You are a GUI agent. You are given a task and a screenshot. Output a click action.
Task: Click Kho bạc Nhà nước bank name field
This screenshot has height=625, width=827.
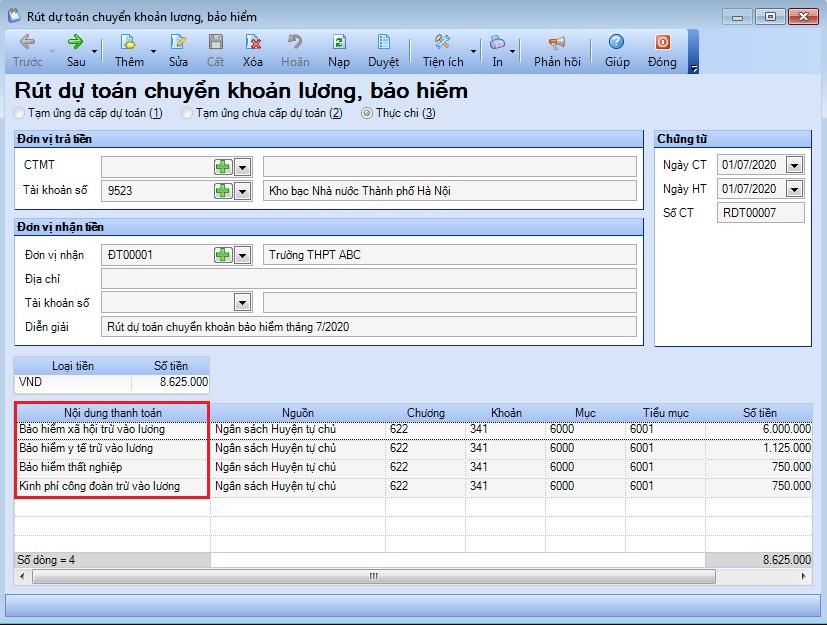click(x=450, y=190)
